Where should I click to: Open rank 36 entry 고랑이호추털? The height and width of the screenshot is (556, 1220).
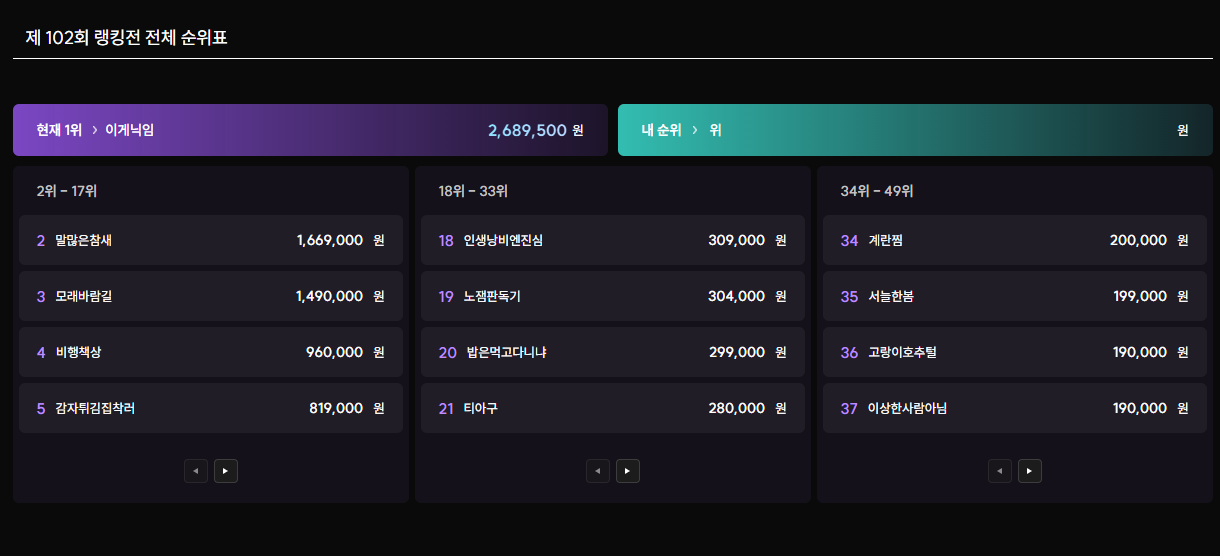tap(1015, 352)
